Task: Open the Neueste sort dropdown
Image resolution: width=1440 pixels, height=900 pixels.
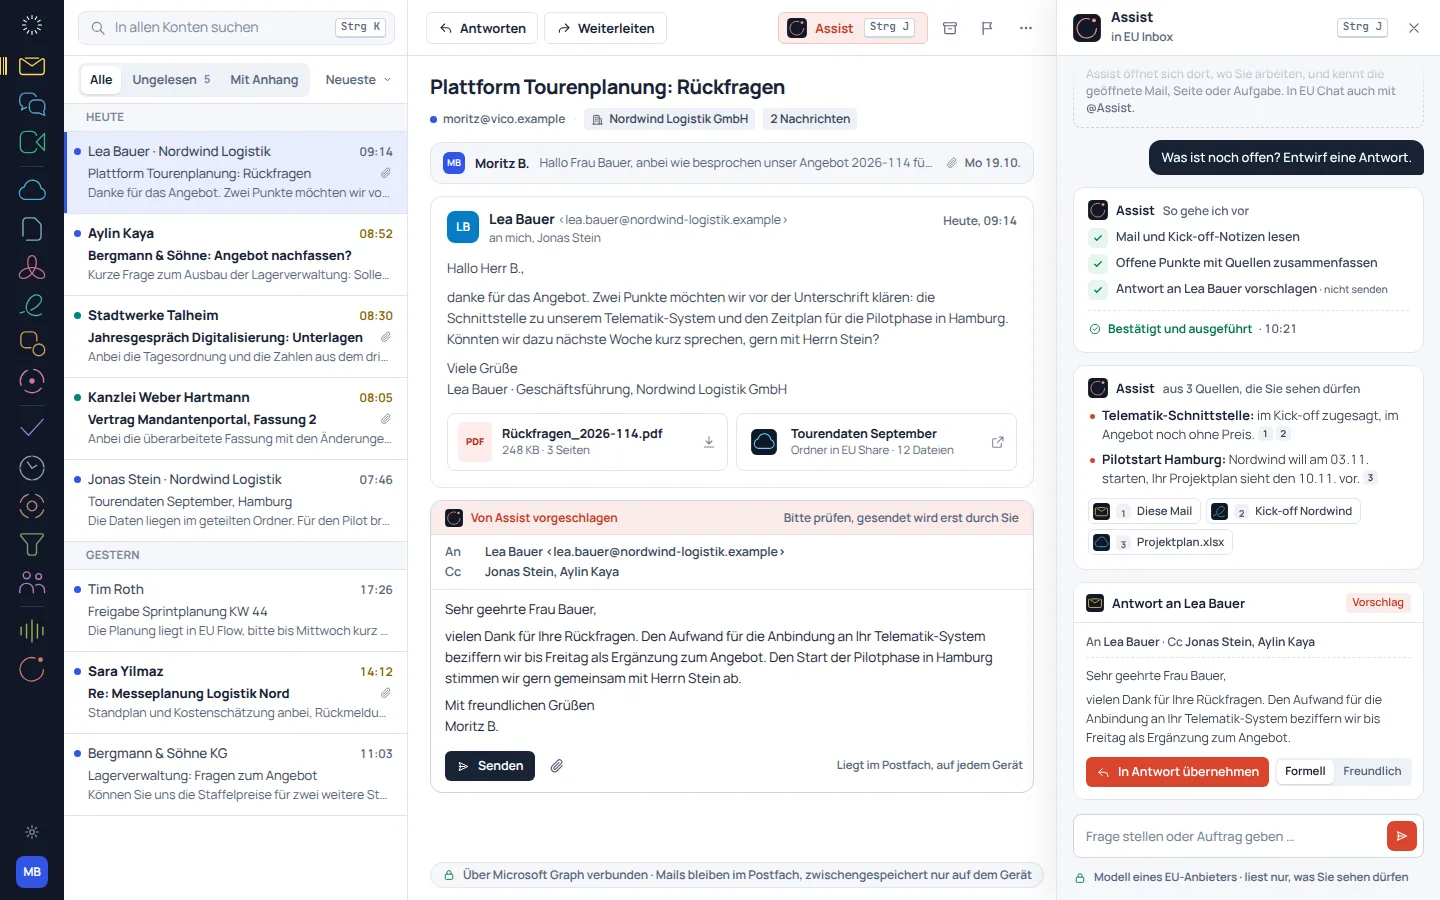Action: (358, 80)
